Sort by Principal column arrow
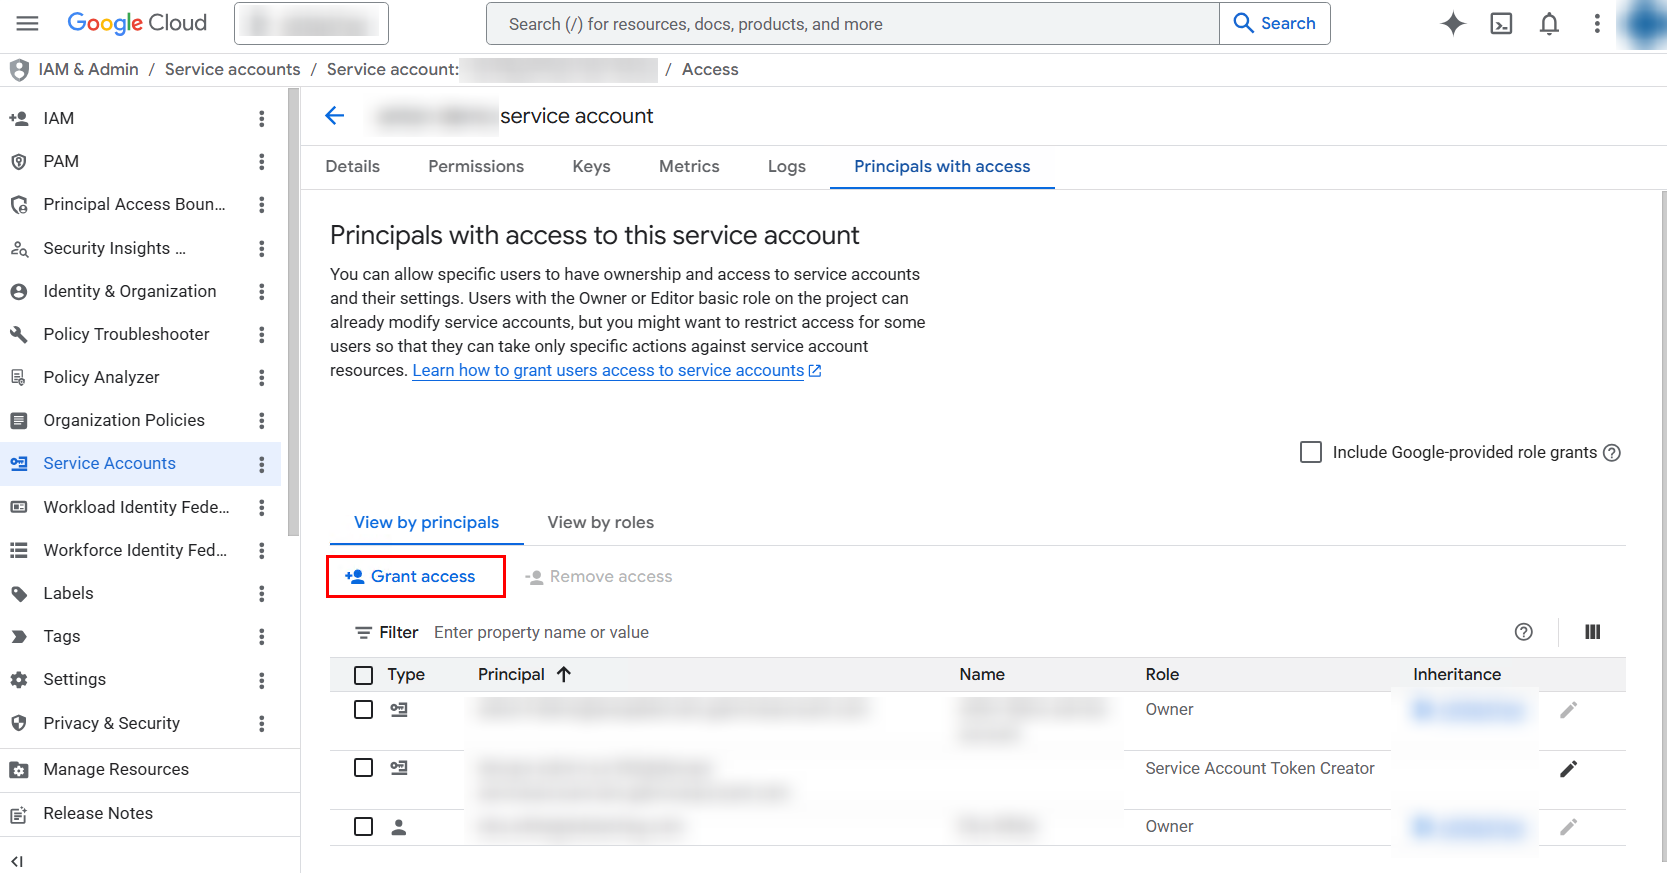The height and width of the screenshot is (873, 1667). coord(564,675)
